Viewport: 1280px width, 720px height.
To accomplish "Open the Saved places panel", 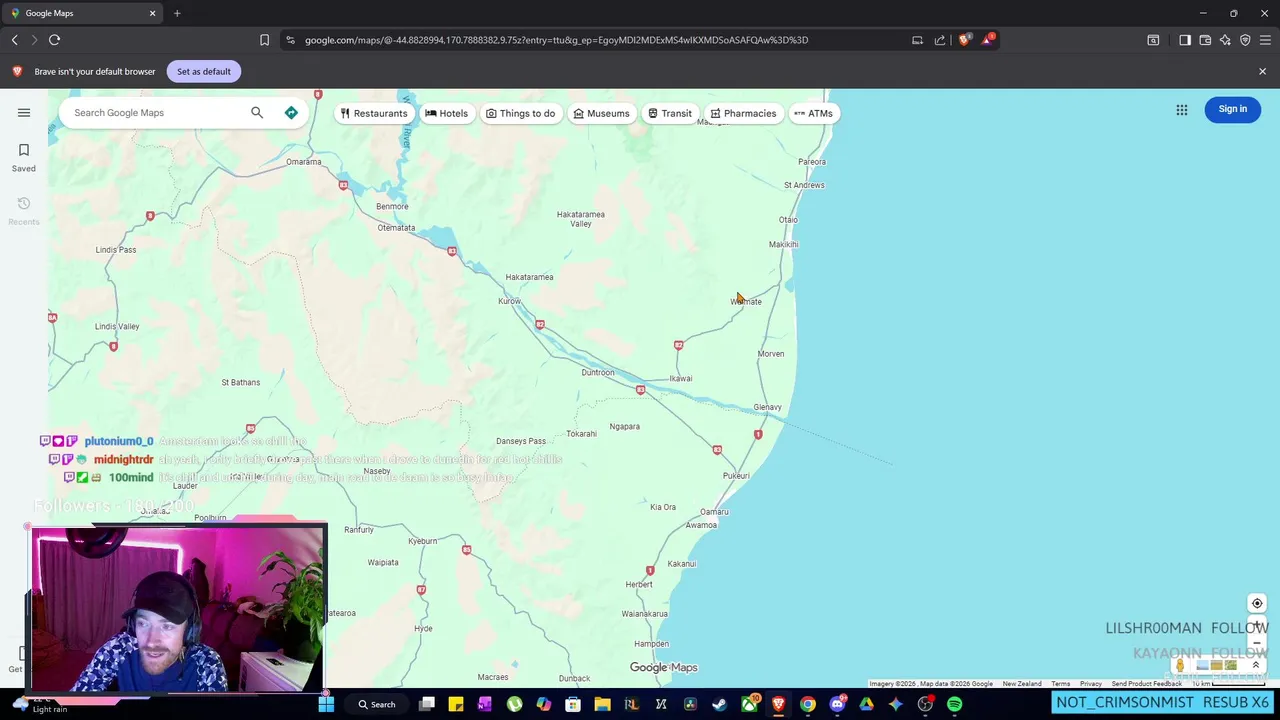I will [24, 157].
